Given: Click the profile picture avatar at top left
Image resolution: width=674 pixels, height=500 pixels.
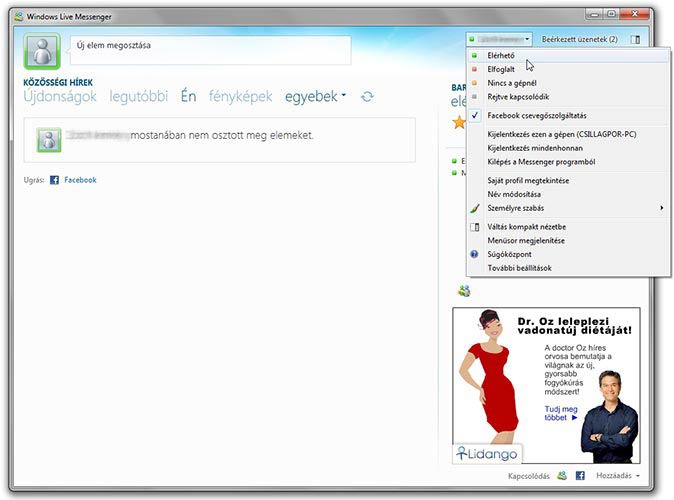Looking at the screenshot, I should 42,51.
